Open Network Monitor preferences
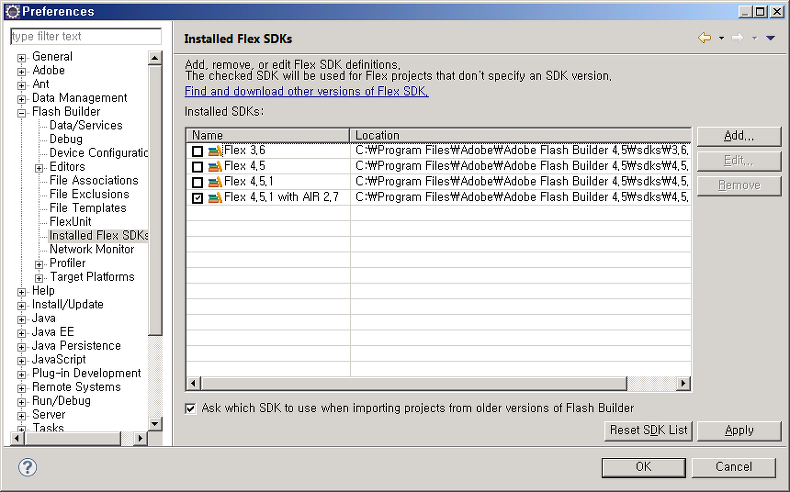This screenshot has height=492, width=790. [92, 249]
